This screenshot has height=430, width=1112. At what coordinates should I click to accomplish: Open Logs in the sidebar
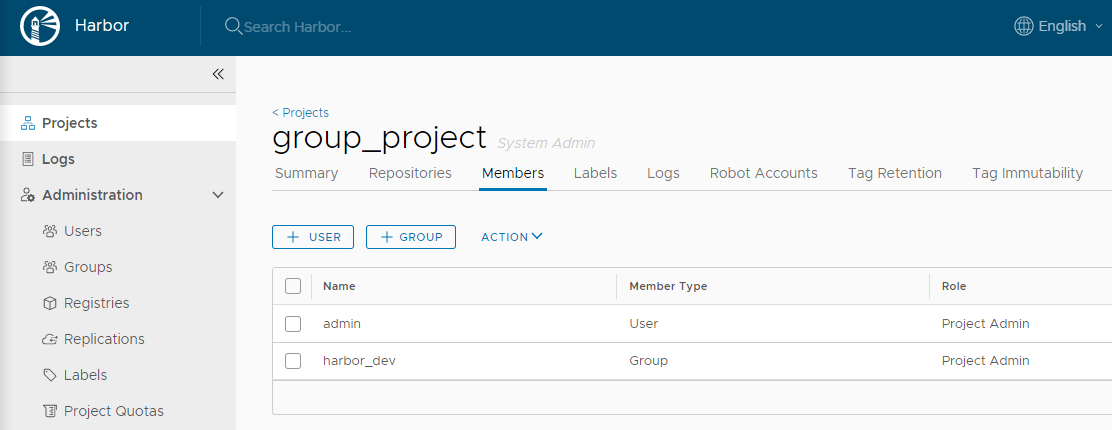[58, 159]
